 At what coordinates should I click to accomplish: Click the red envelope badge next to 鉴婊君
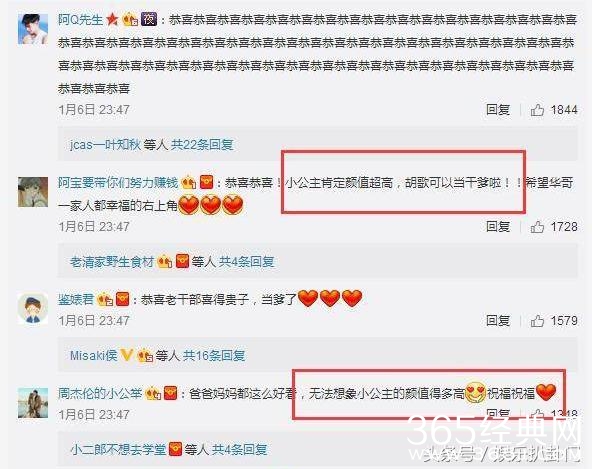click(x=123, y=299)
